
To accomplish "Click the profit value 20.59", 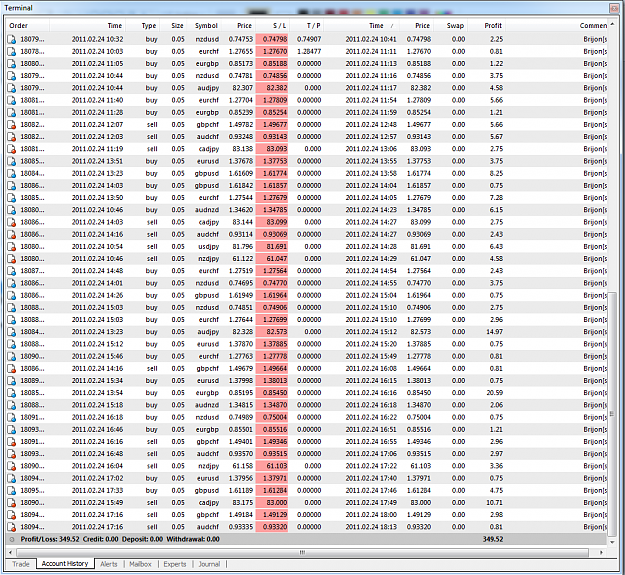I will [x=494, y=393].
